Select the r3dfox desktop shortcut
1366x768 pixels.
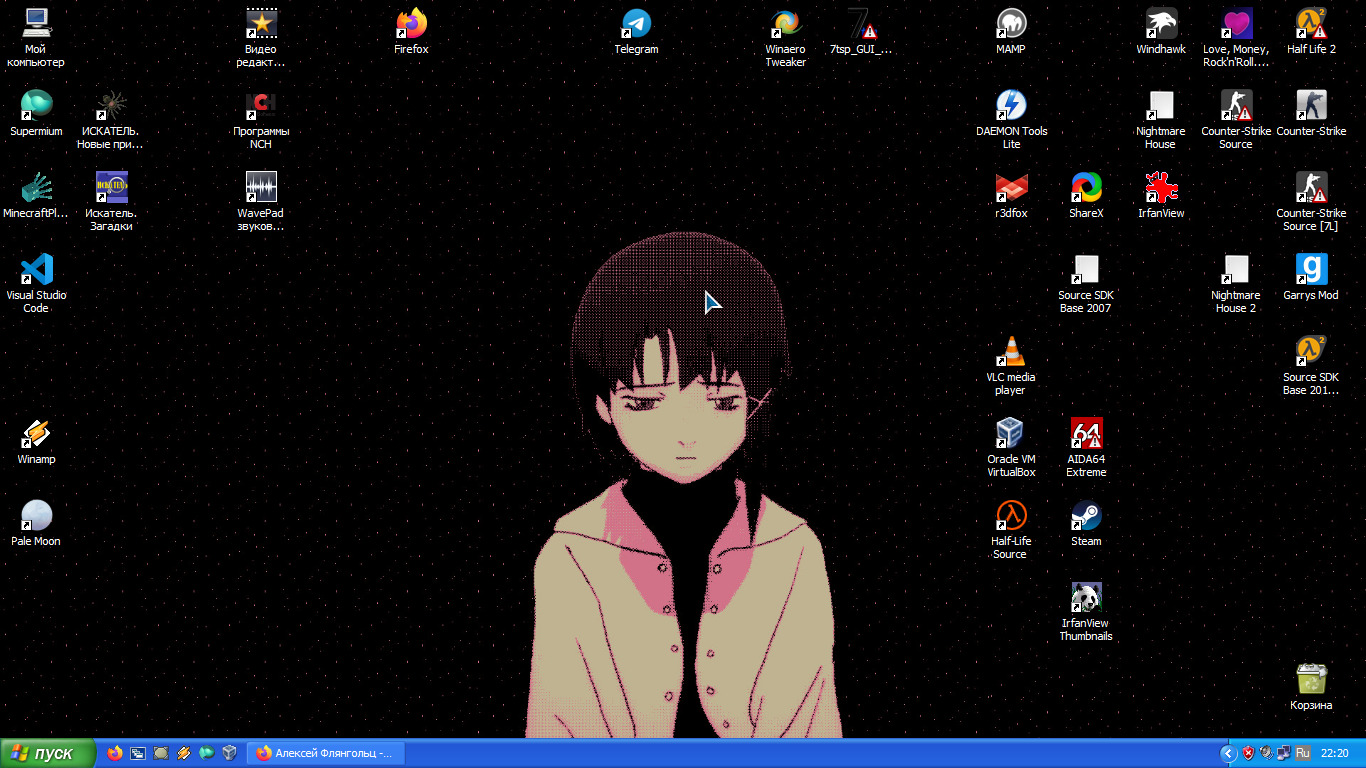point(1011,195)
